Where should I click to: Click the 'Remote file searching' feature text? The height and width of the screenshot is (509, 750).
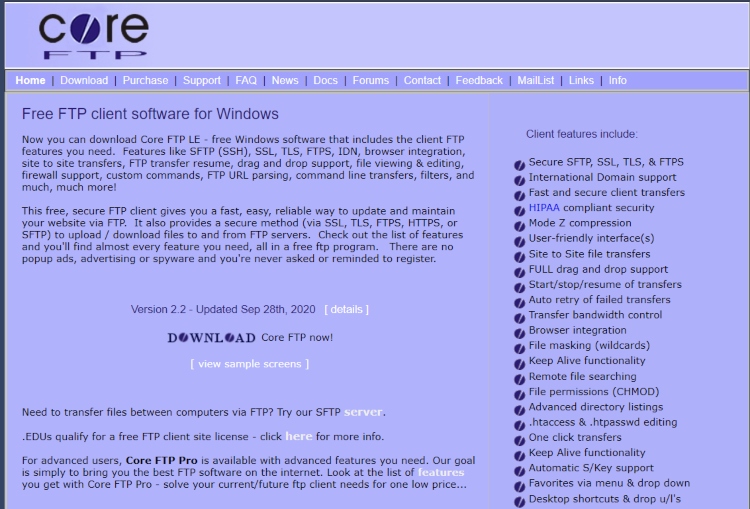click(583, 376)
